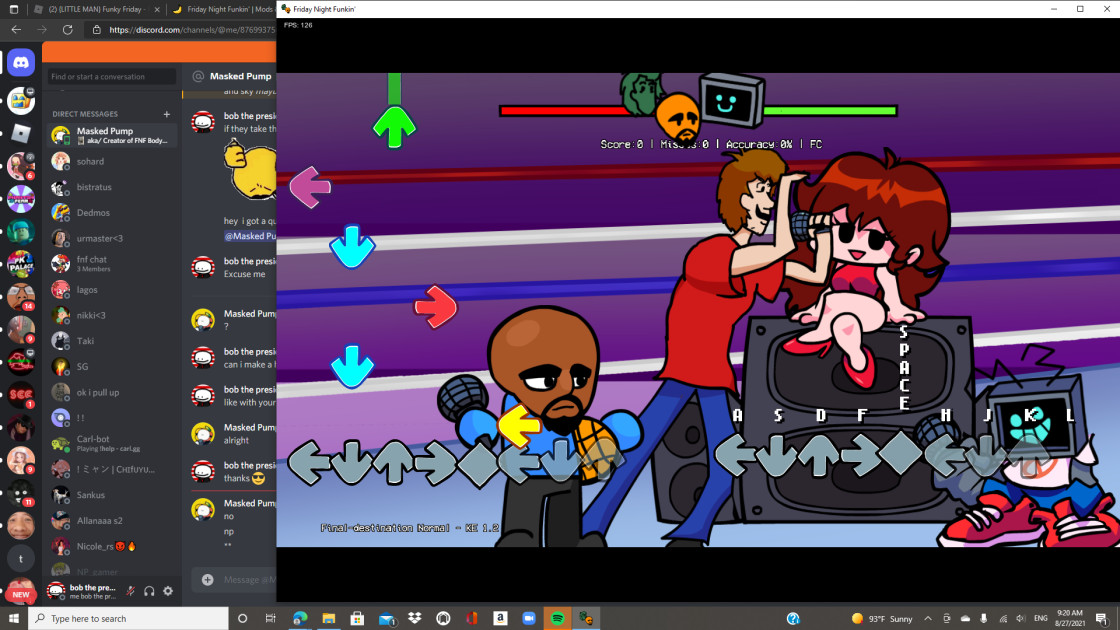
Task: Open Discord user settings gear
Action: tap(168, 591)
